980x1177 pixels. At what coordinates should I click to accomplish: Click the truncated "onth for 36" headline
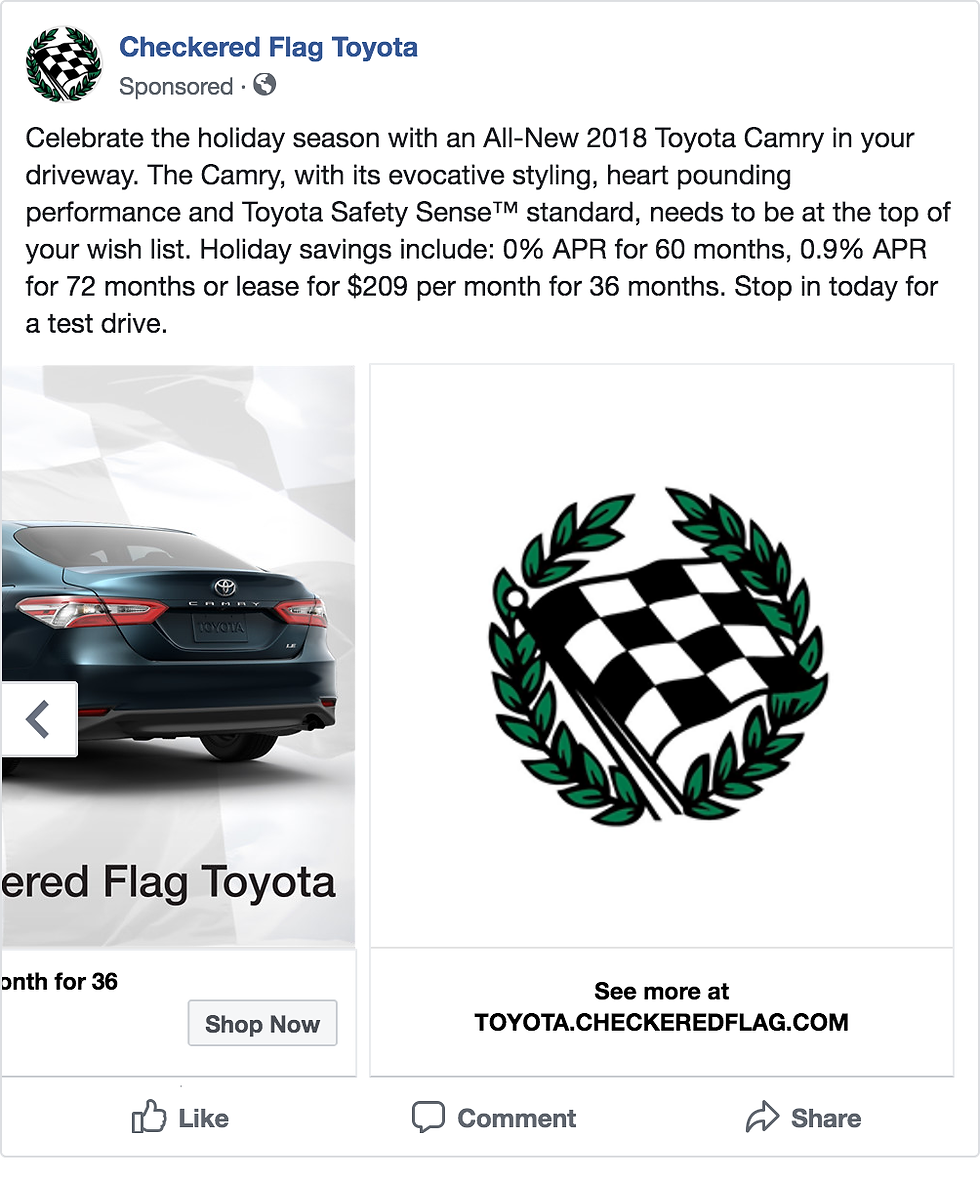pos(60,982)
